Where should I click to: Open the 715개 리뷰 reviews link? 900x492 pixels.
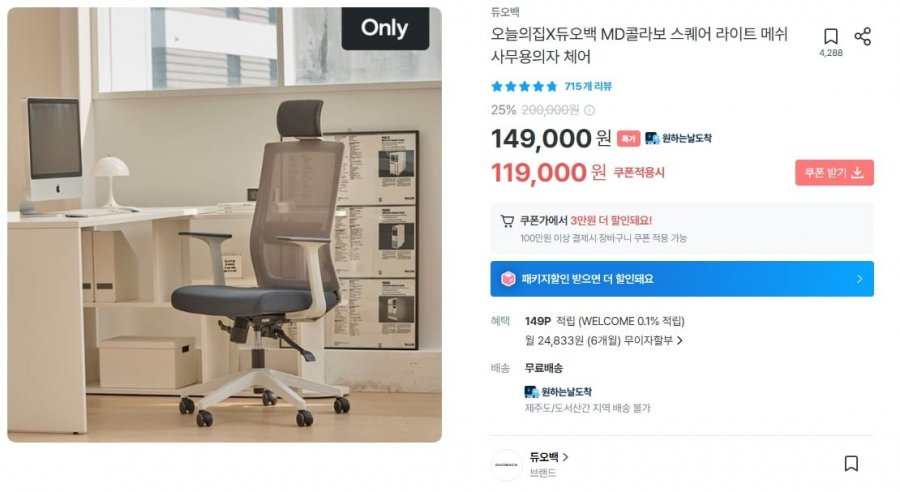[x=588, y=87]
